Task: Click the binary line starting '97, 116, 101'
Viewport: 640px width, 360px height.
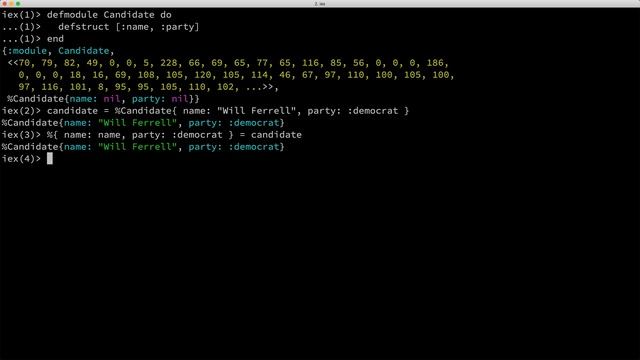Action: pyautogui.click(x=149, y=87)
